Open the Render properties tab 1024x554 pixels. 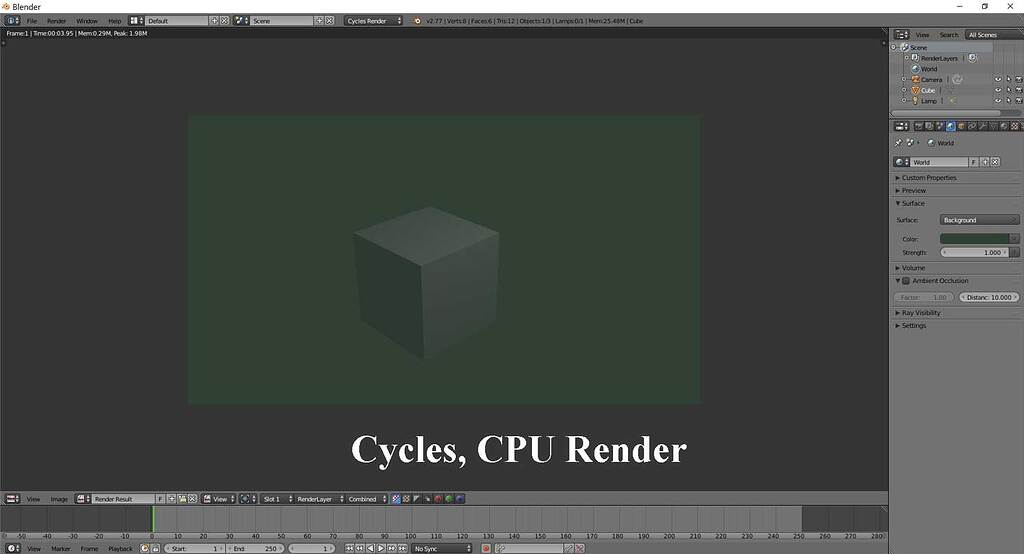point(918,126)
